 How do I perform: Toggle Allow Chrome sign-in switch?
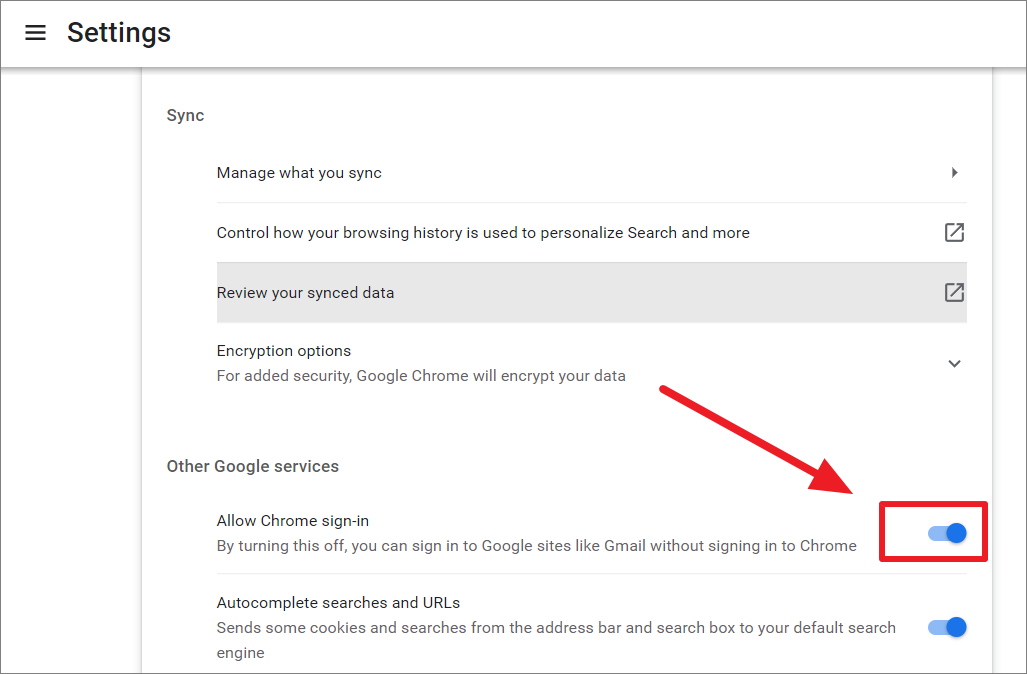coord(947,533)
